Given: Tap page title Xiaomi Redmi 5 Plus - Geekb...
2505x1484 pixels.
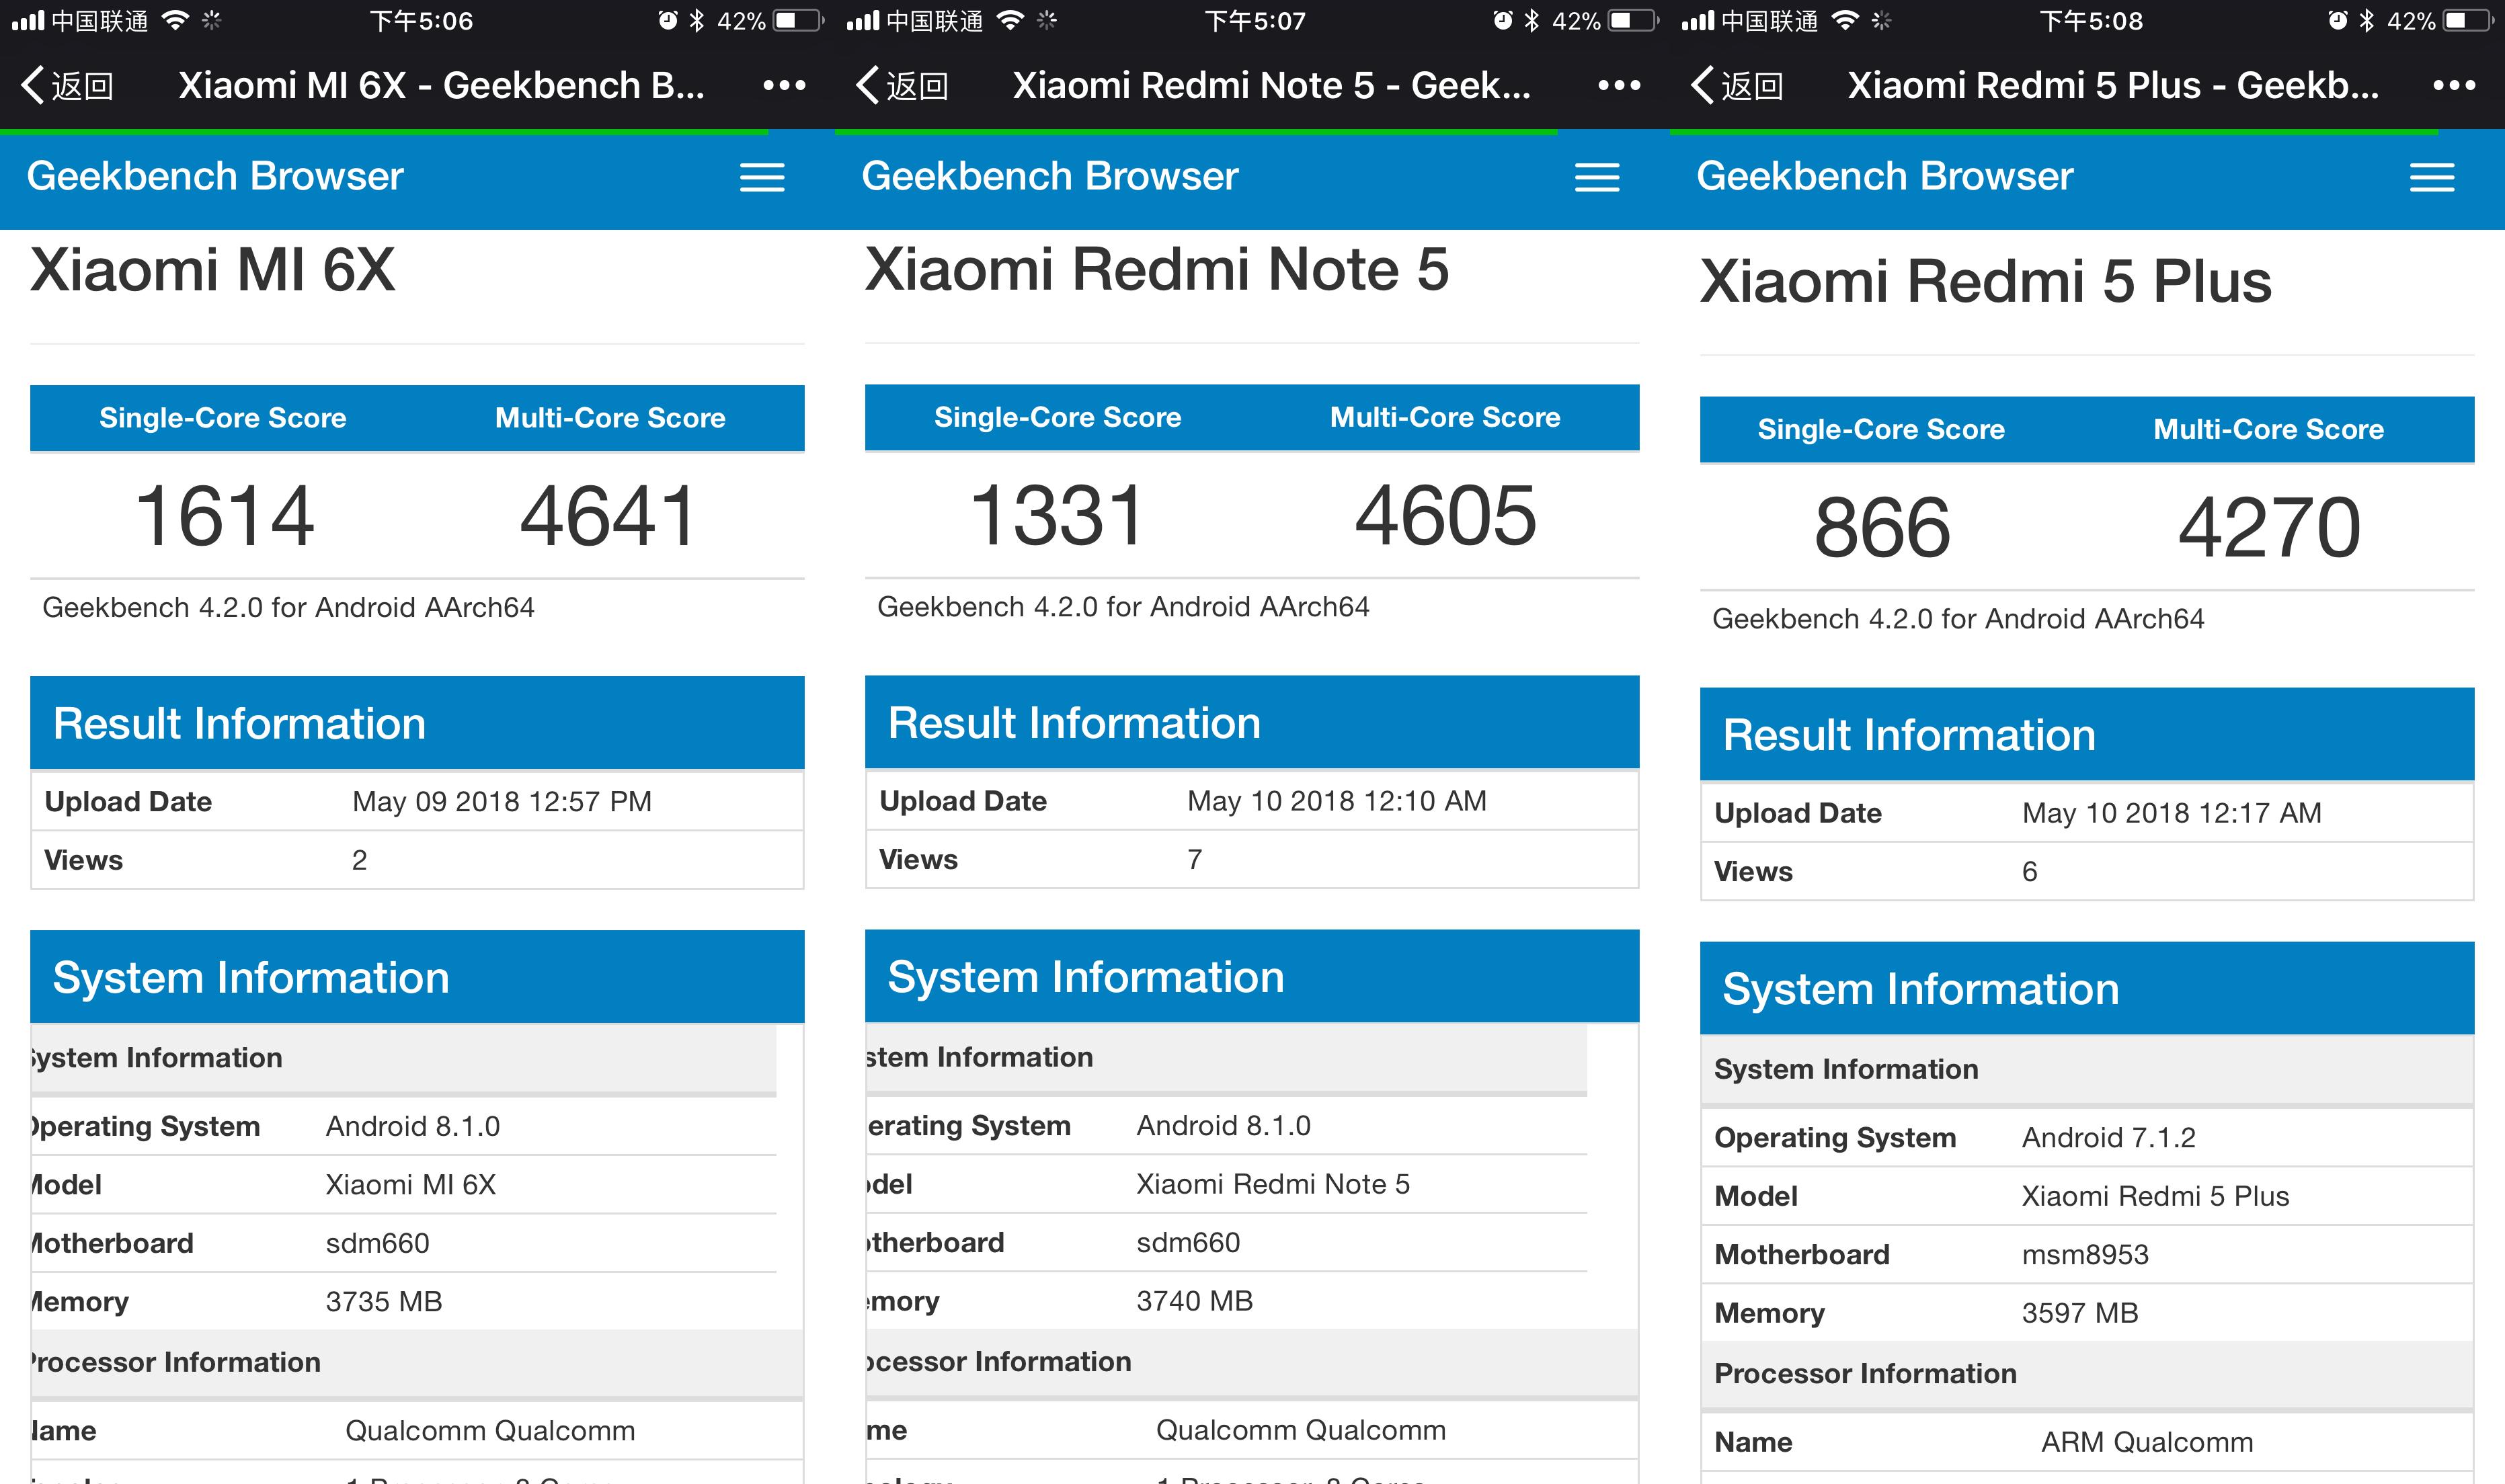Looking at the screenshot, I should (2113, 86).
